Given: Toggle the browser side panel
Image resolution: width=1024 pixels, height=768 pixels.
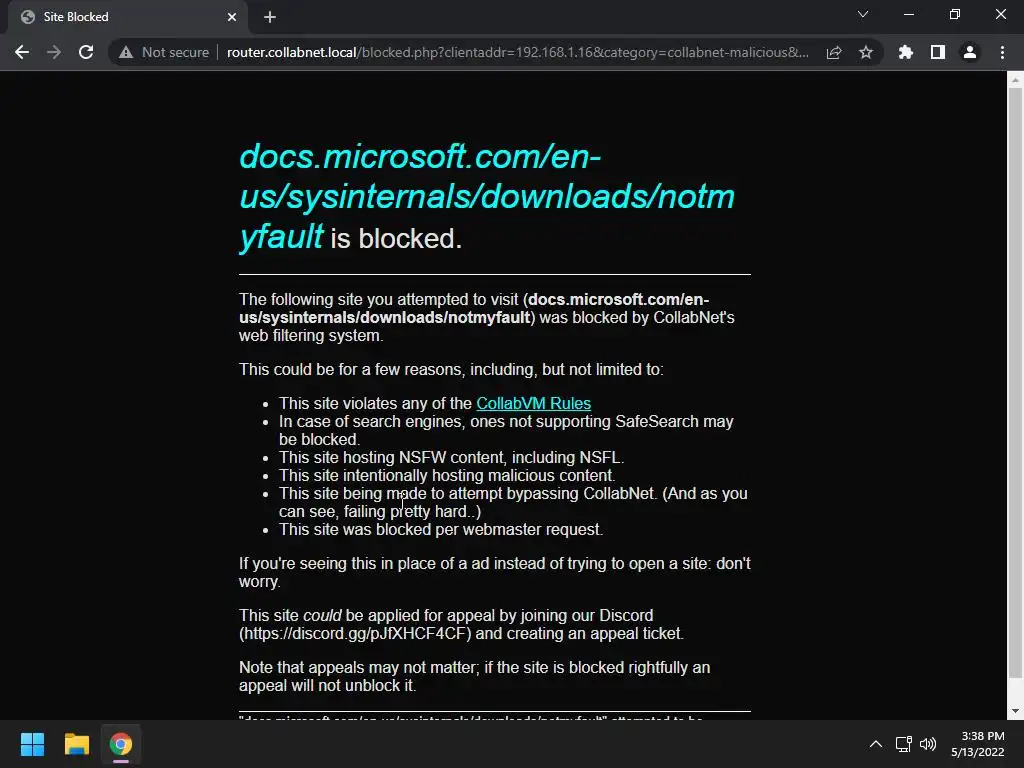Looking at the screenshot, I should click(x=938, y=52).
